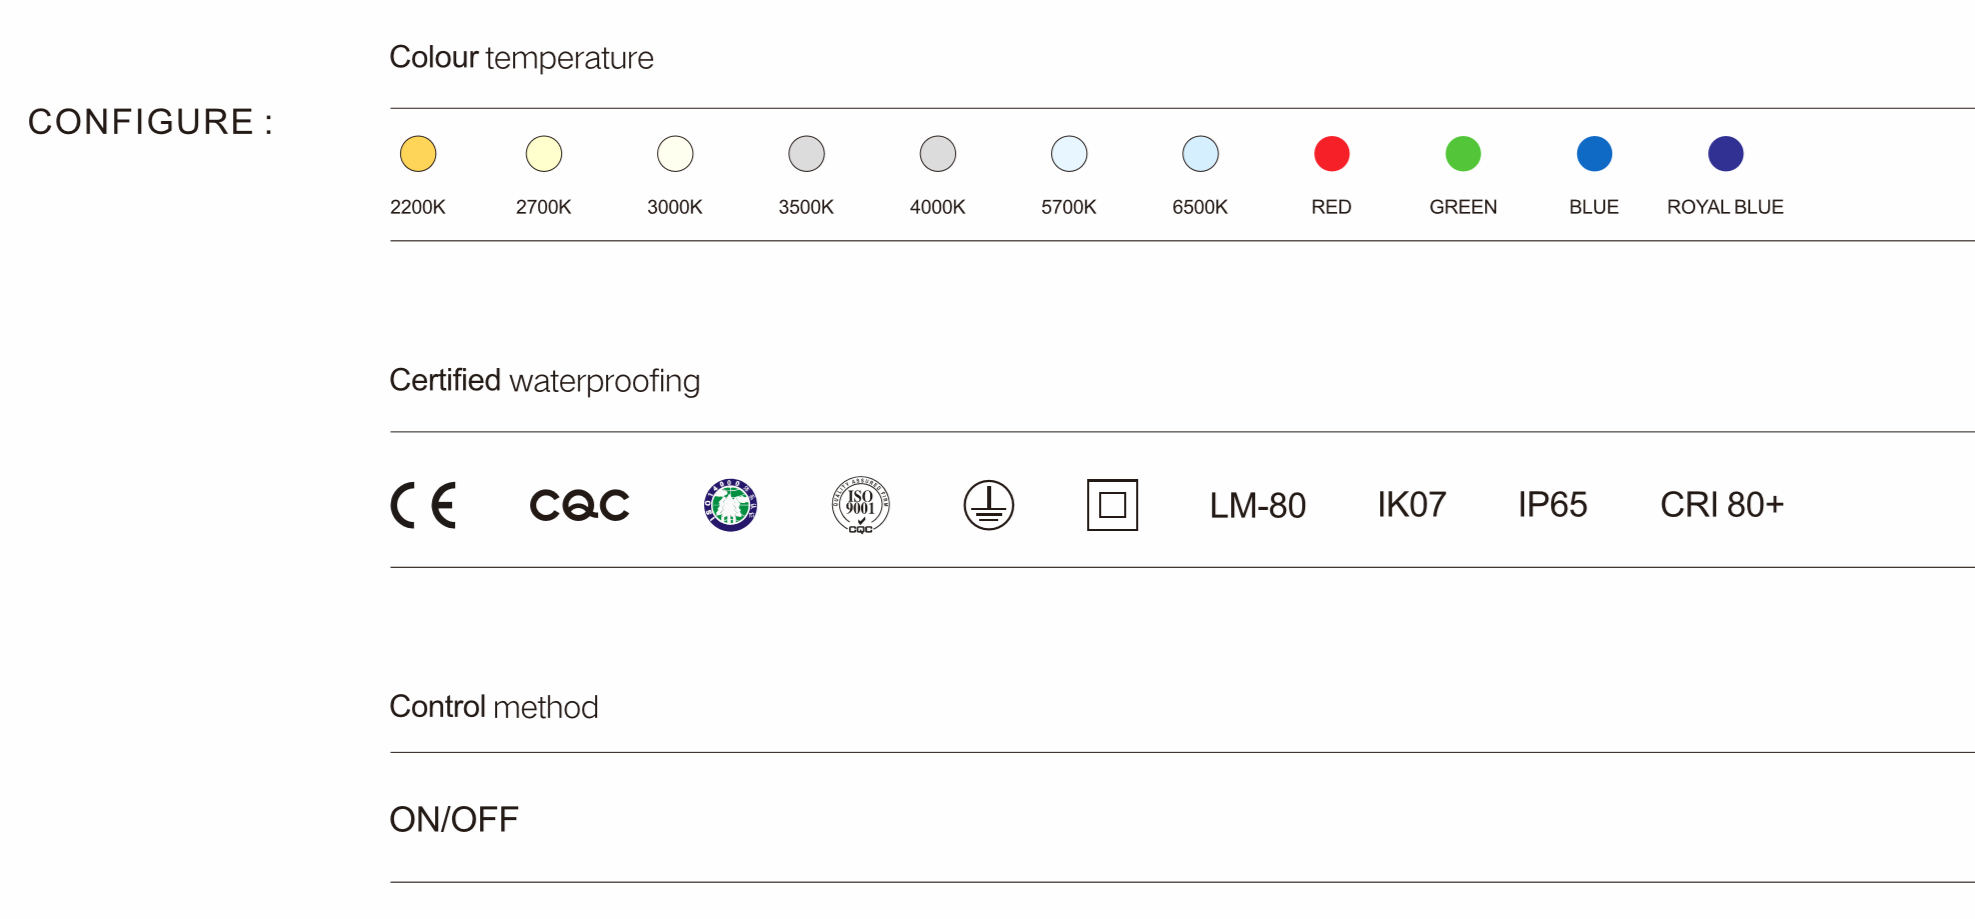Select the RED colour swatch
The image size is (1975, 919).
pos(1332,154)
